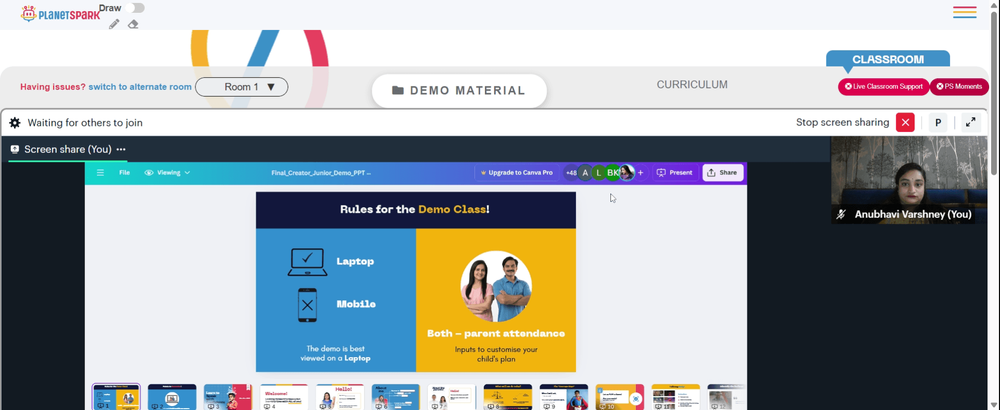Select slide thumbnail 2
1000x410 pixels.
[172, 397]
